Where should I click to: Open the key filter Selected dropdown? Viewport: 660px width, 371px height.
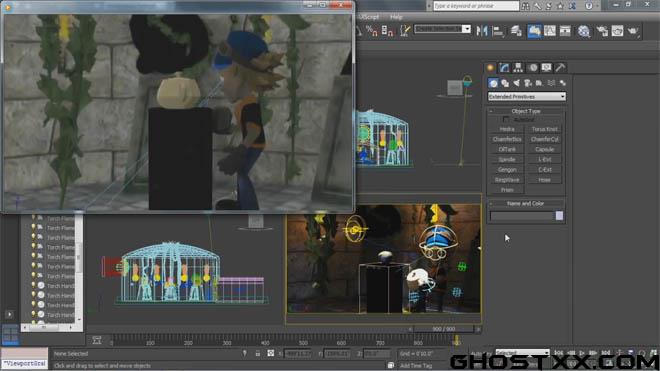tap(522, 352)
